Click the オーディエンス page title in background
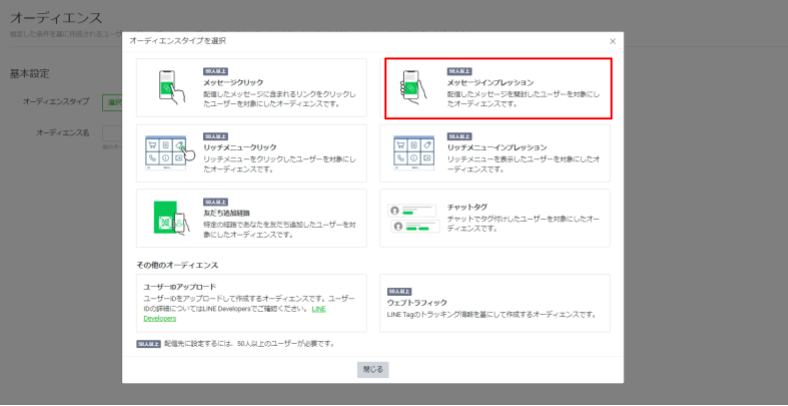 click(x=56, y=19)
